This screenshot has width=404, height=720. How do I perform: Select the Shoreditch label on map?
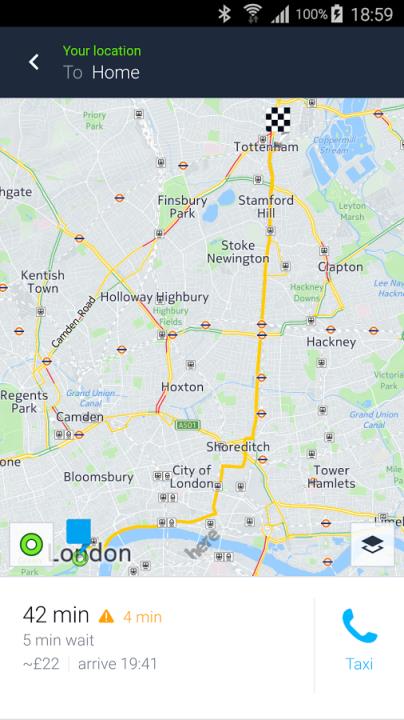coord(238,446)
